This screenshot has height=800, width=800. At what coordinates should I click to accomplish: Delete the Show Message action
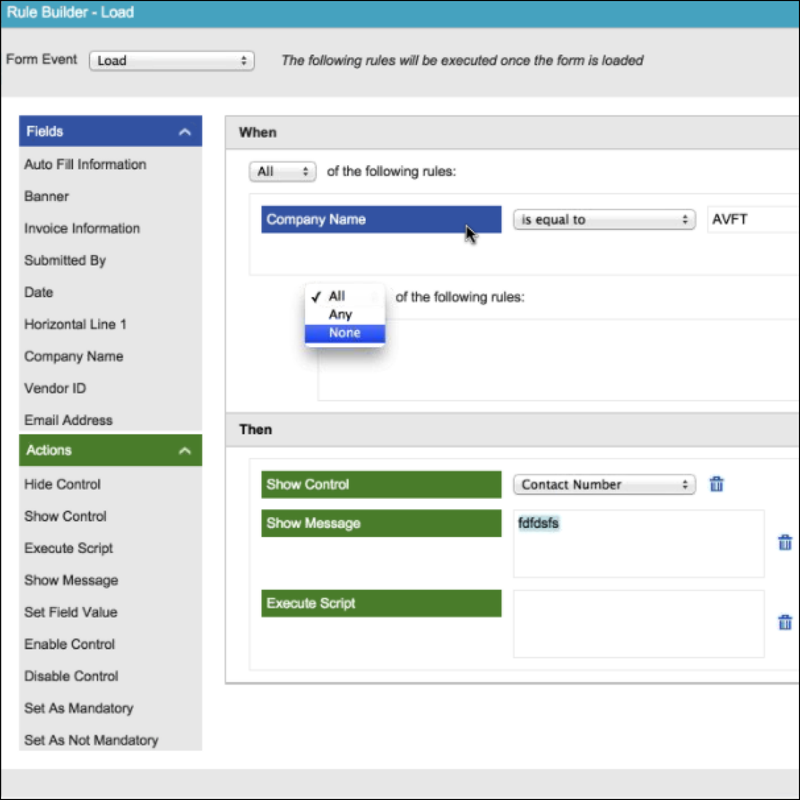[785, 542]
